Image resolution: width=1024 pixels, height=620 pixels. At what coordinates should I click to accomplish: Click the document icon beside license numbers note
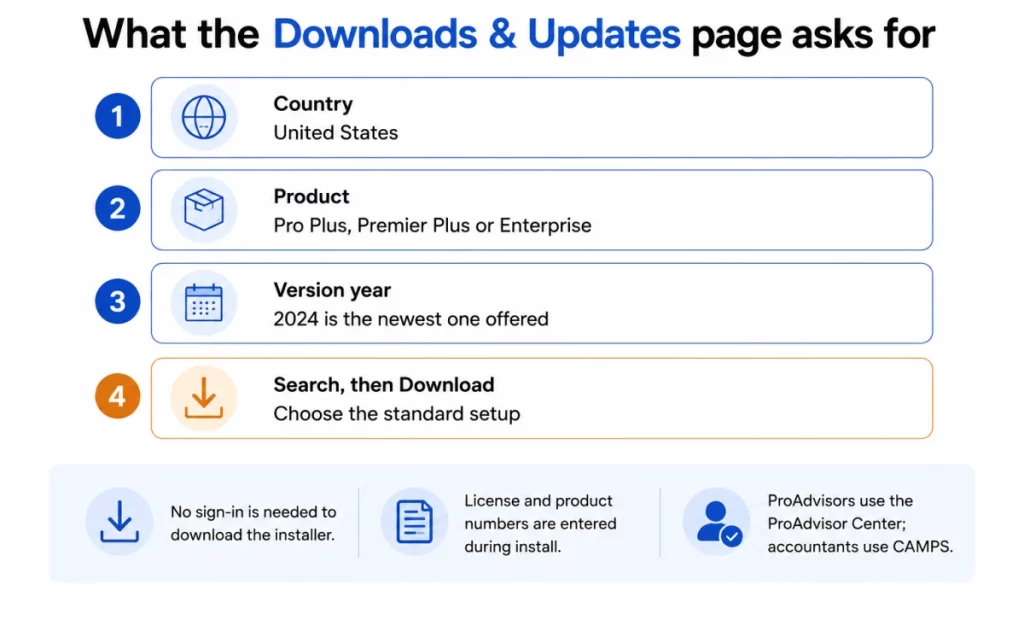coord(414,521)
